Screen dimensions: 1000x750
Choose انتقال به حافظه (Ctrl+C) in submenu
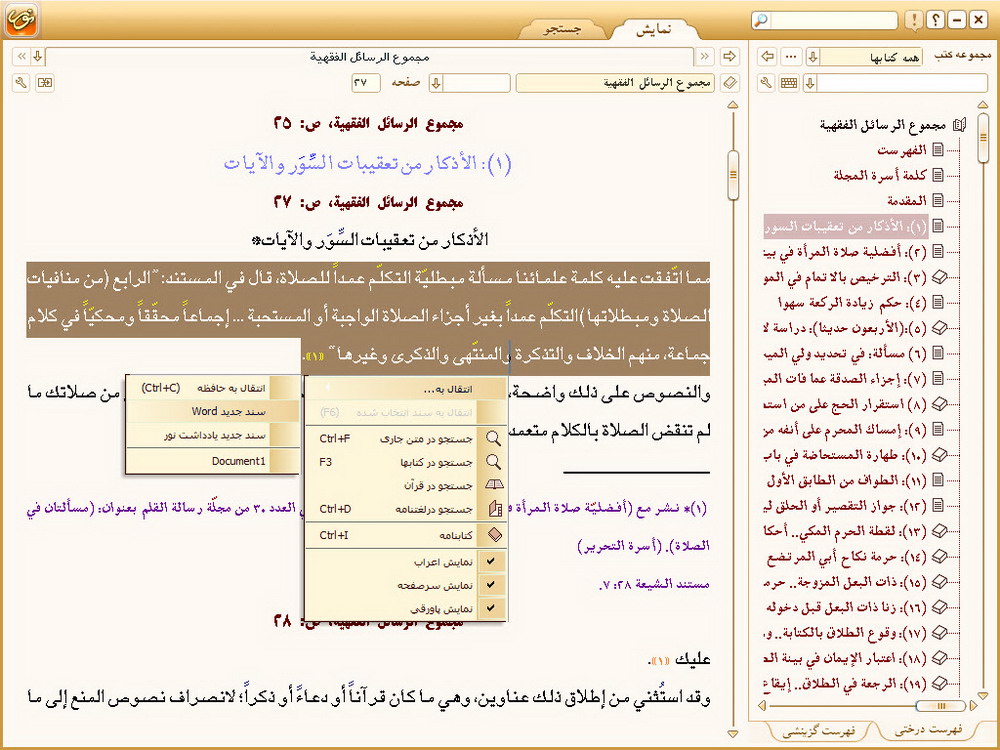point(212,388)
